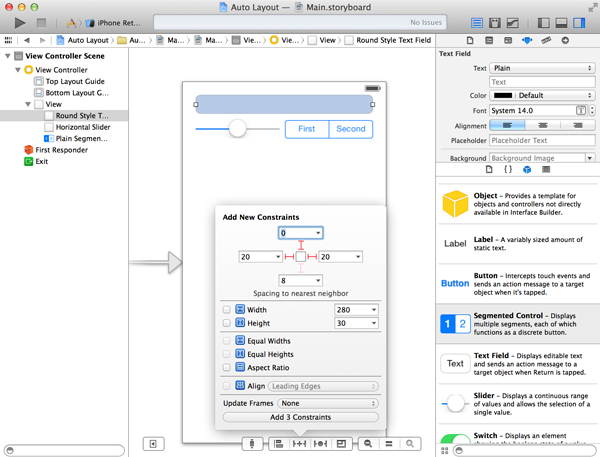The height and width of the screenshot is (457, 600).
Task: Collapse the View node in outline
Action: 28,104
